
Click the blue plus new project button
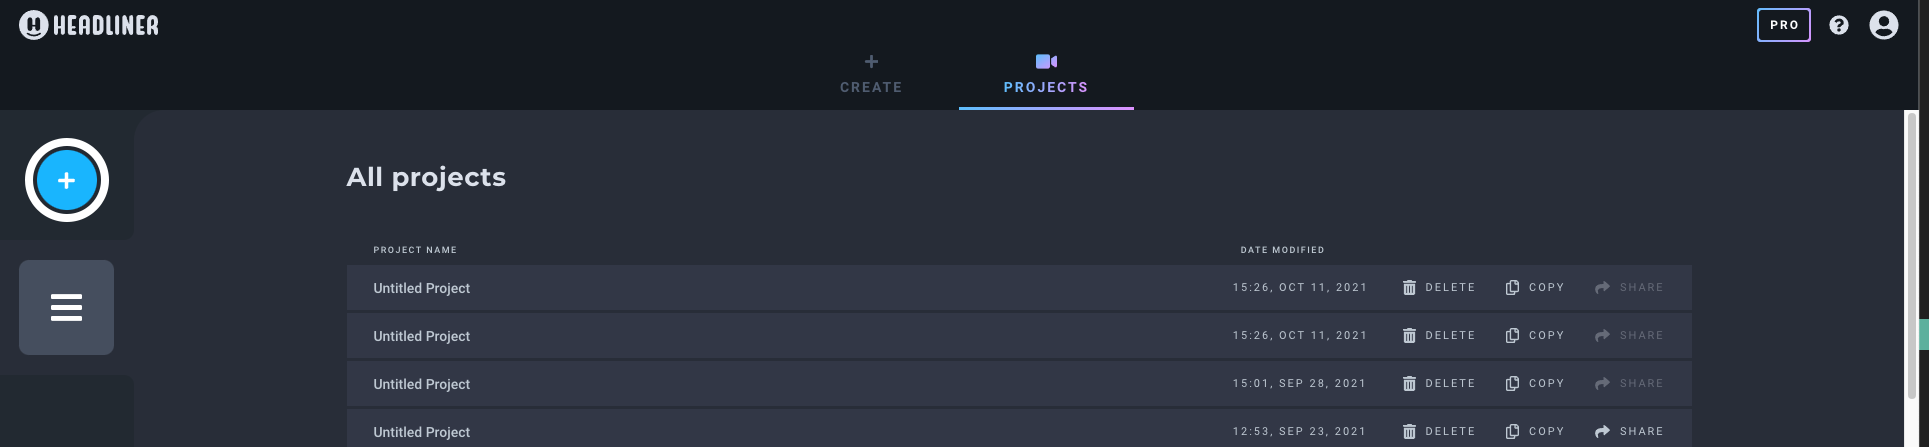pyautogui.click(x=67, y=180)
